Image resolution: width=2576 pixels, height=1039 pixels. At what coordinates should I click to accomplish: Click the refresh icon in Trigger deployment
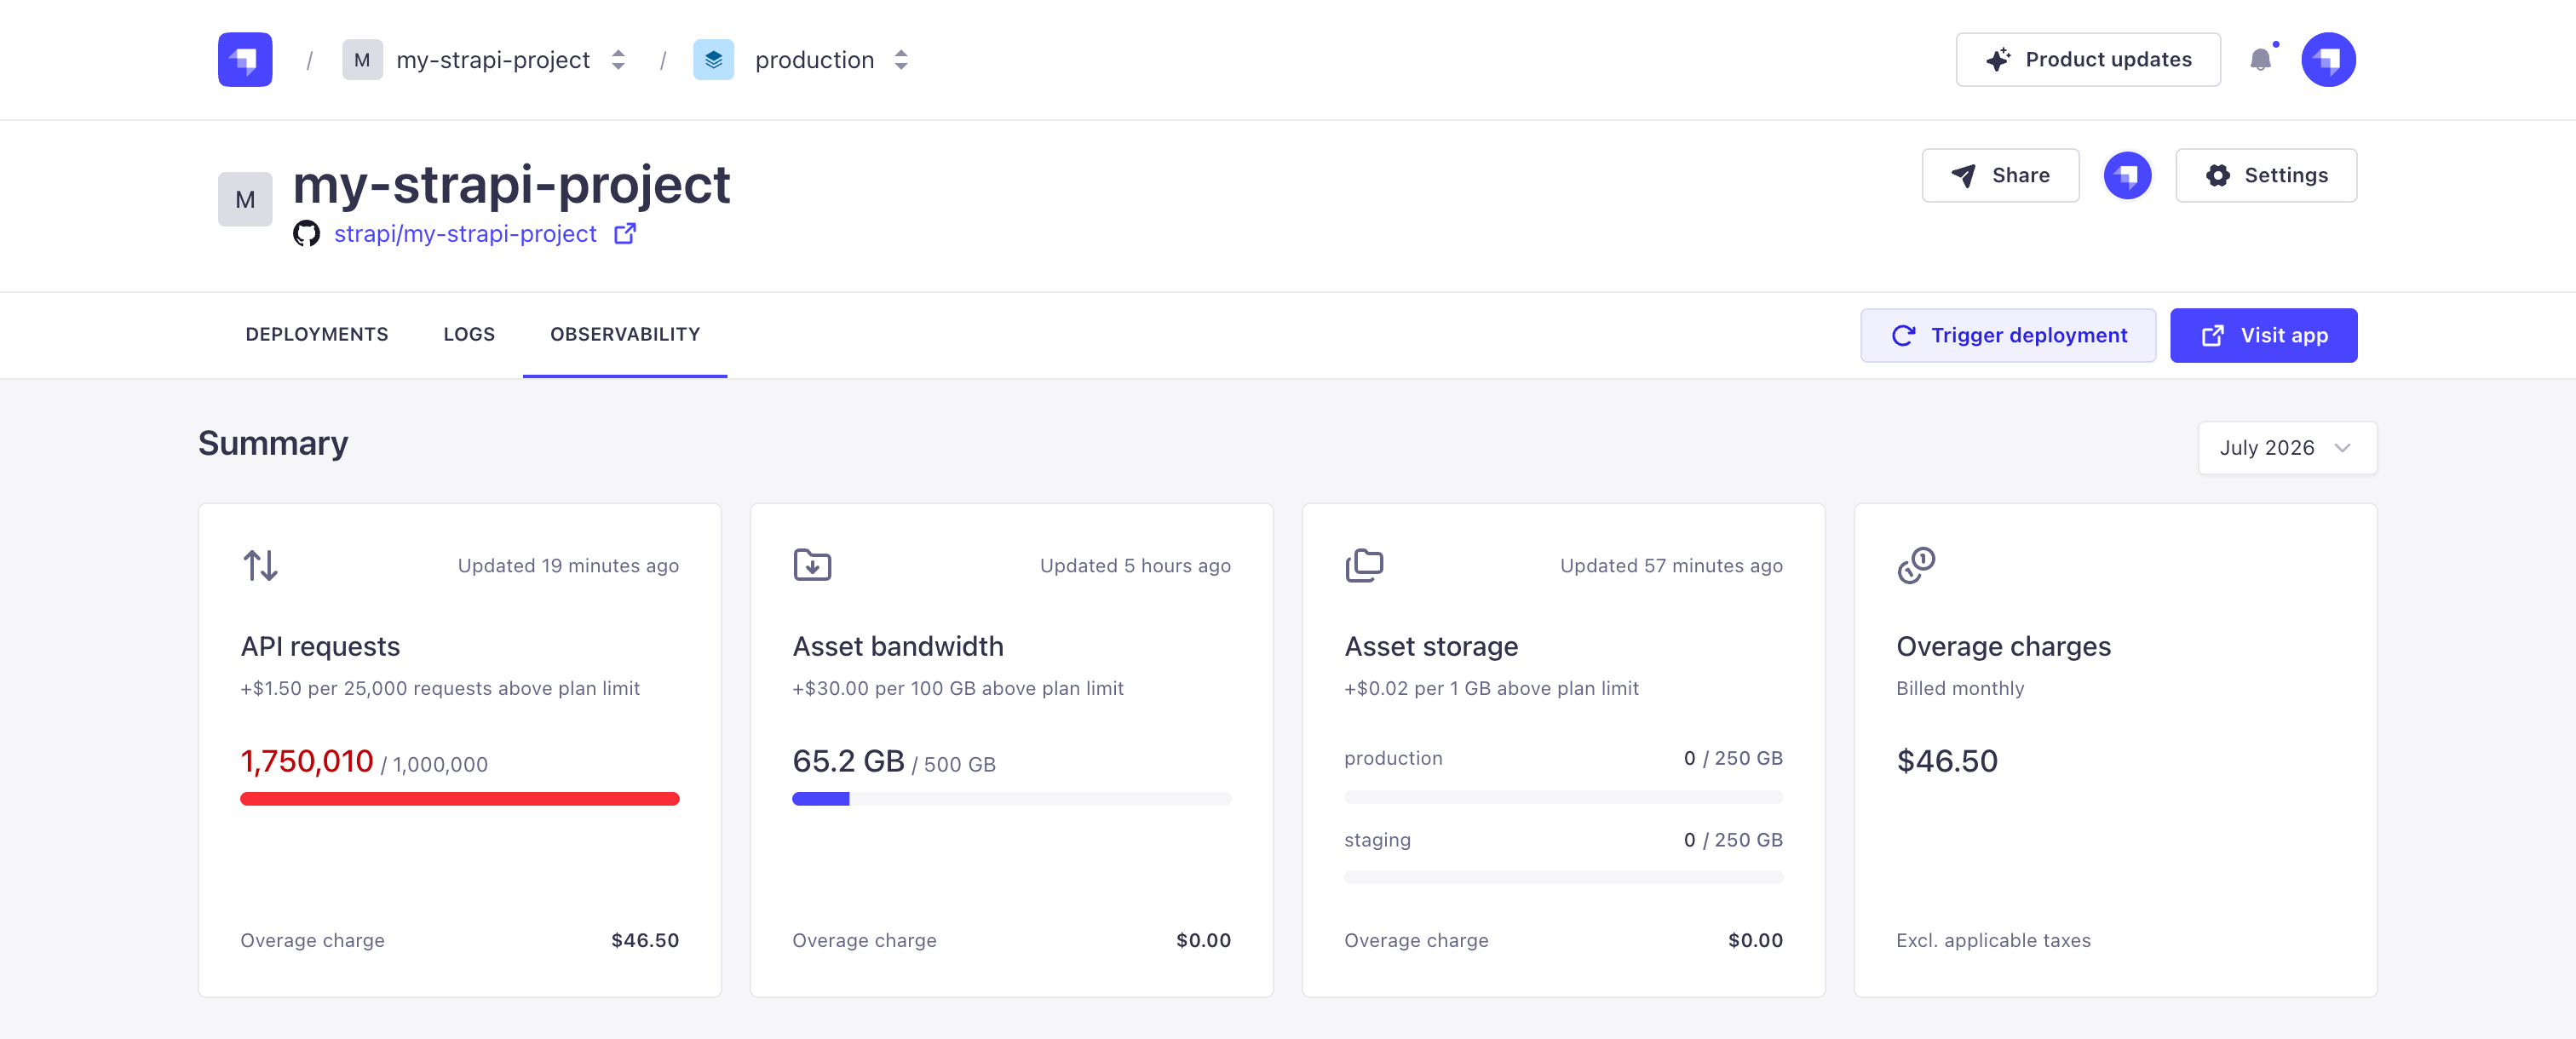(1903, 336)
